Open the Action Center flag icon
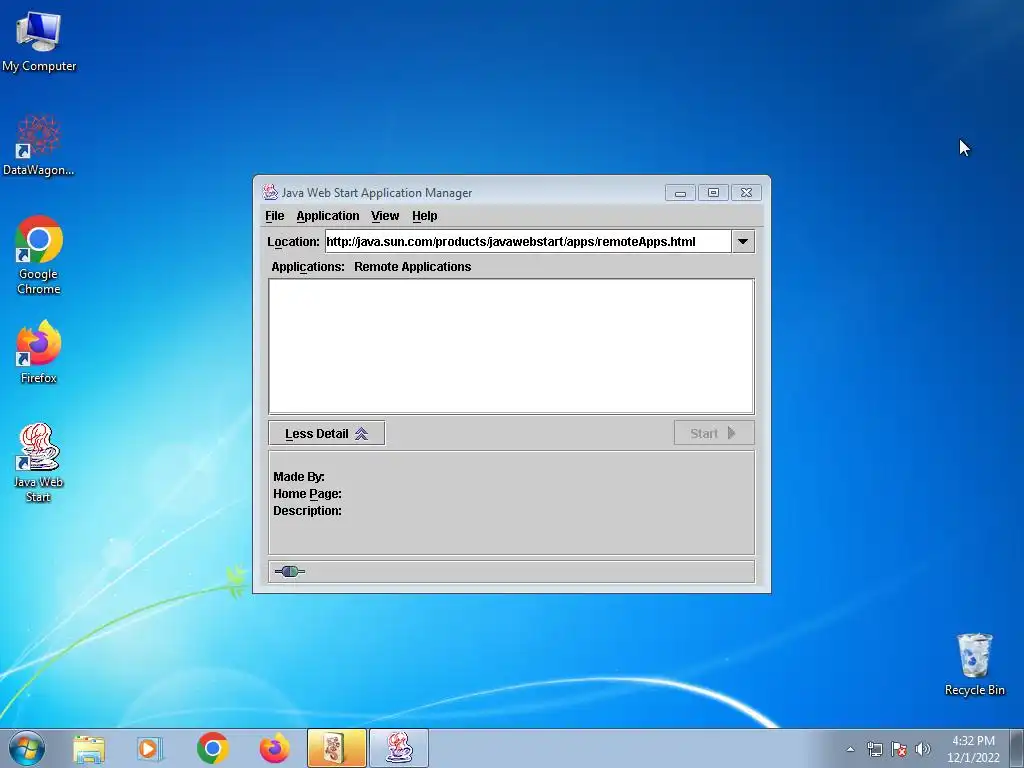The image size is (1024, 768). [x=899, y=749]
